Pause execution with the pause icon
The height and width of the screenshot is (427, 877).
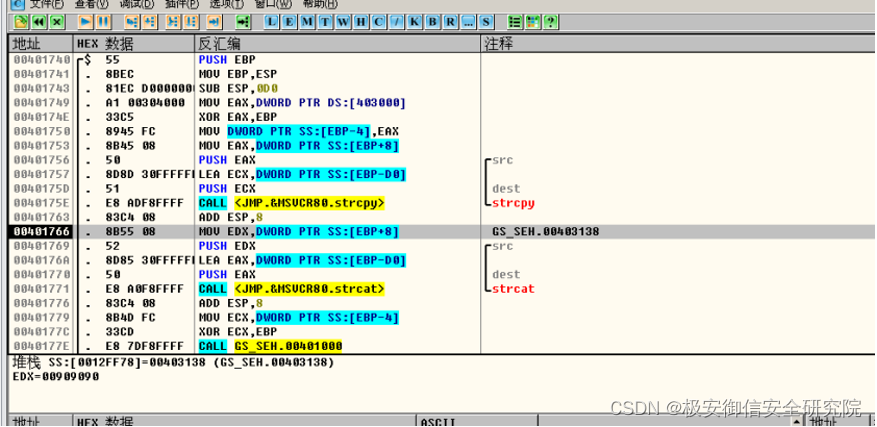click(x=103, y=22)
